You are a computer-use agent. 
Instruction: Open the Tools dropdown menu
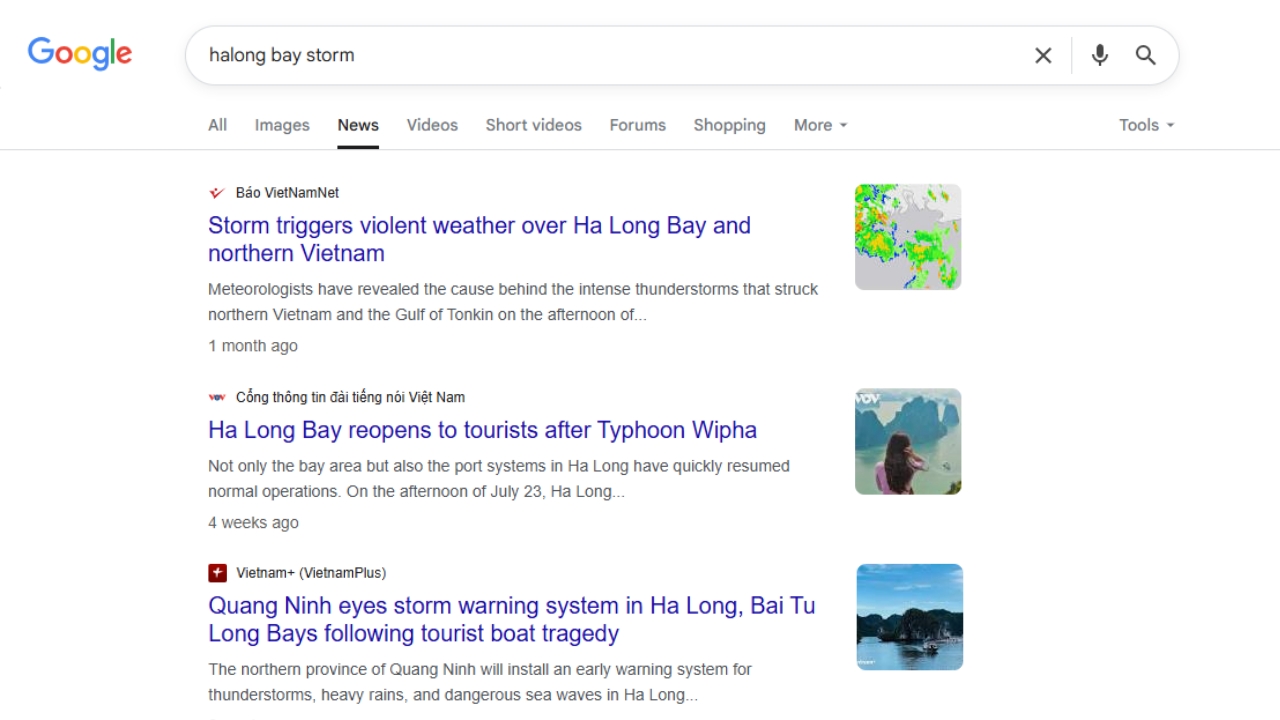click(x=1146, y=125)
